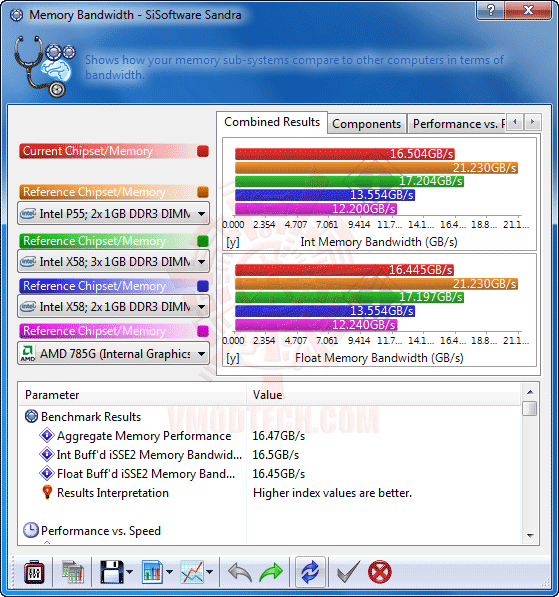559x597 pixels.
Task: Toggle the red Current Chipset/Memory swatch
Action: pos(203,151)
